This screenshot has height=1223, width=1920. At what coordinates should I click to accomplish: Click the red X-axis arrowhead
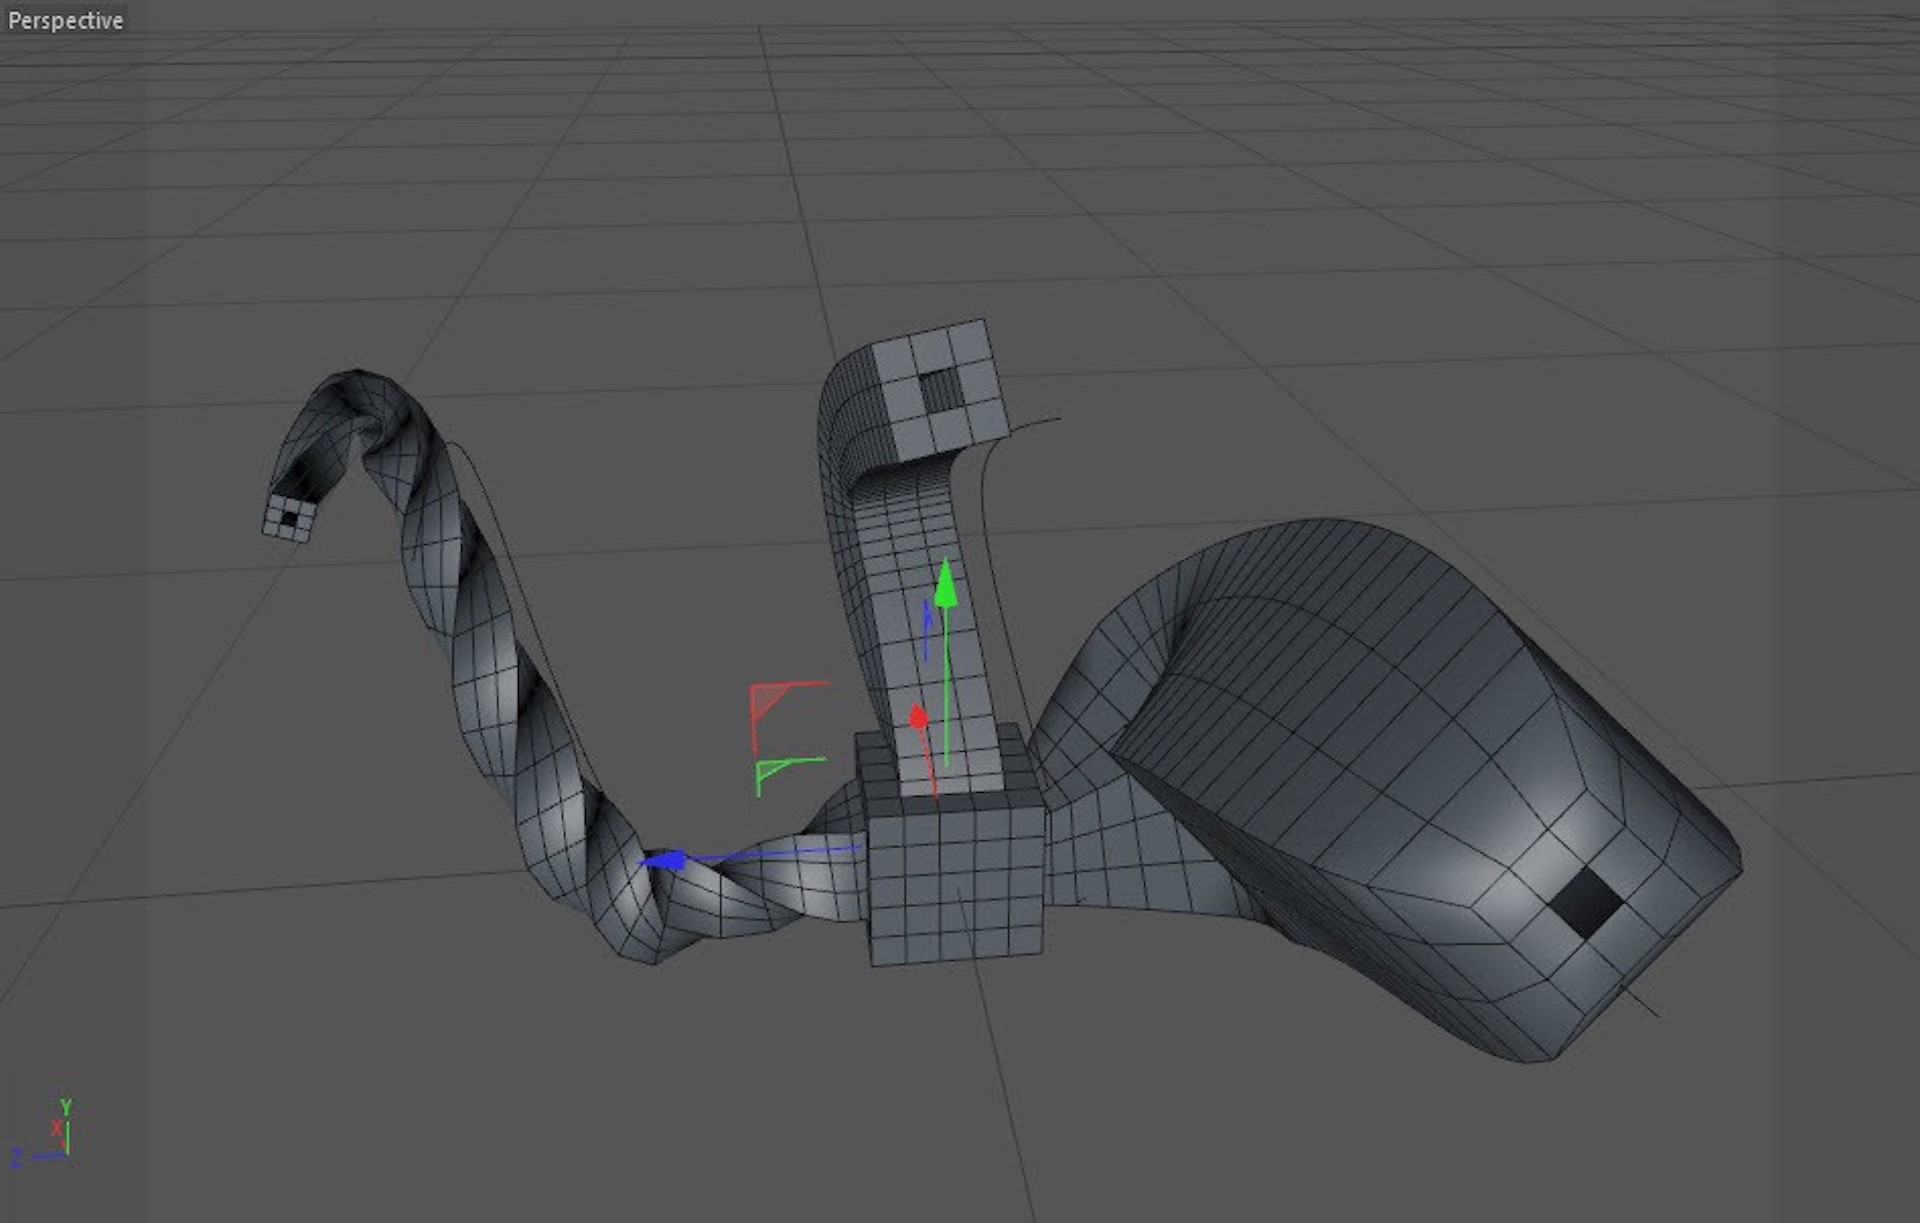[918, 718]
